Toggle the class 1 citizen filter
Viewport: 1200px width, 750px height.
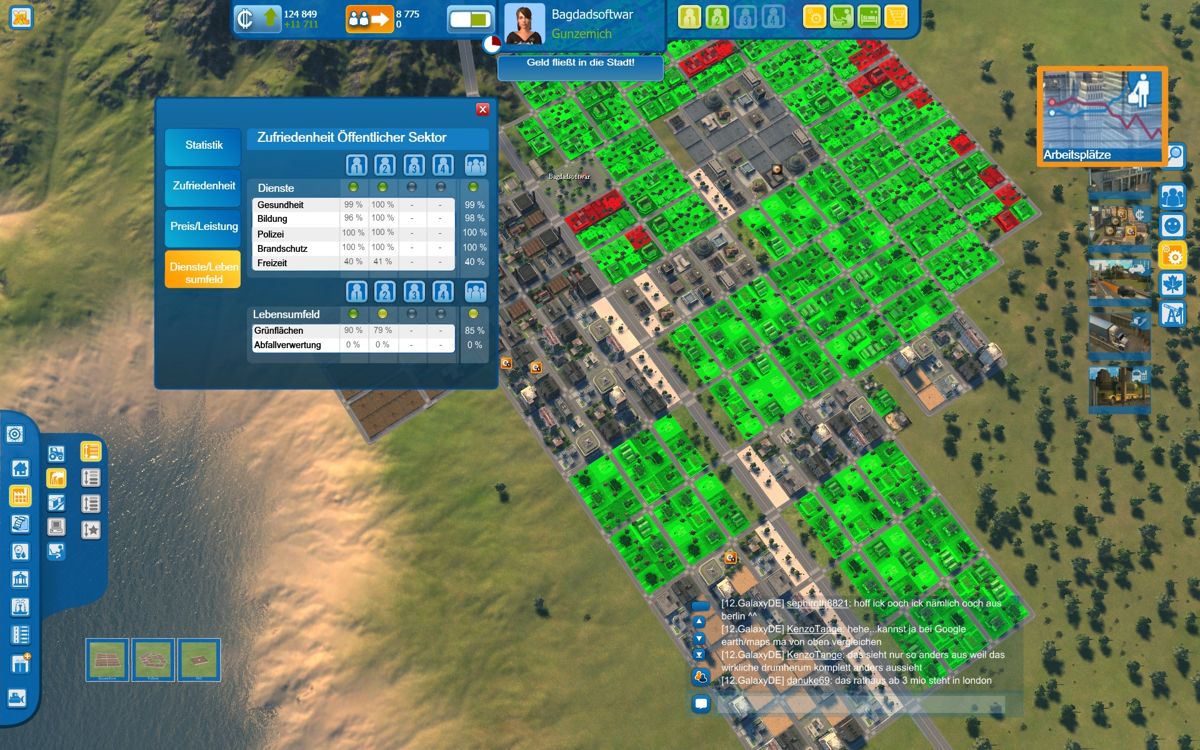pos(689,17)
